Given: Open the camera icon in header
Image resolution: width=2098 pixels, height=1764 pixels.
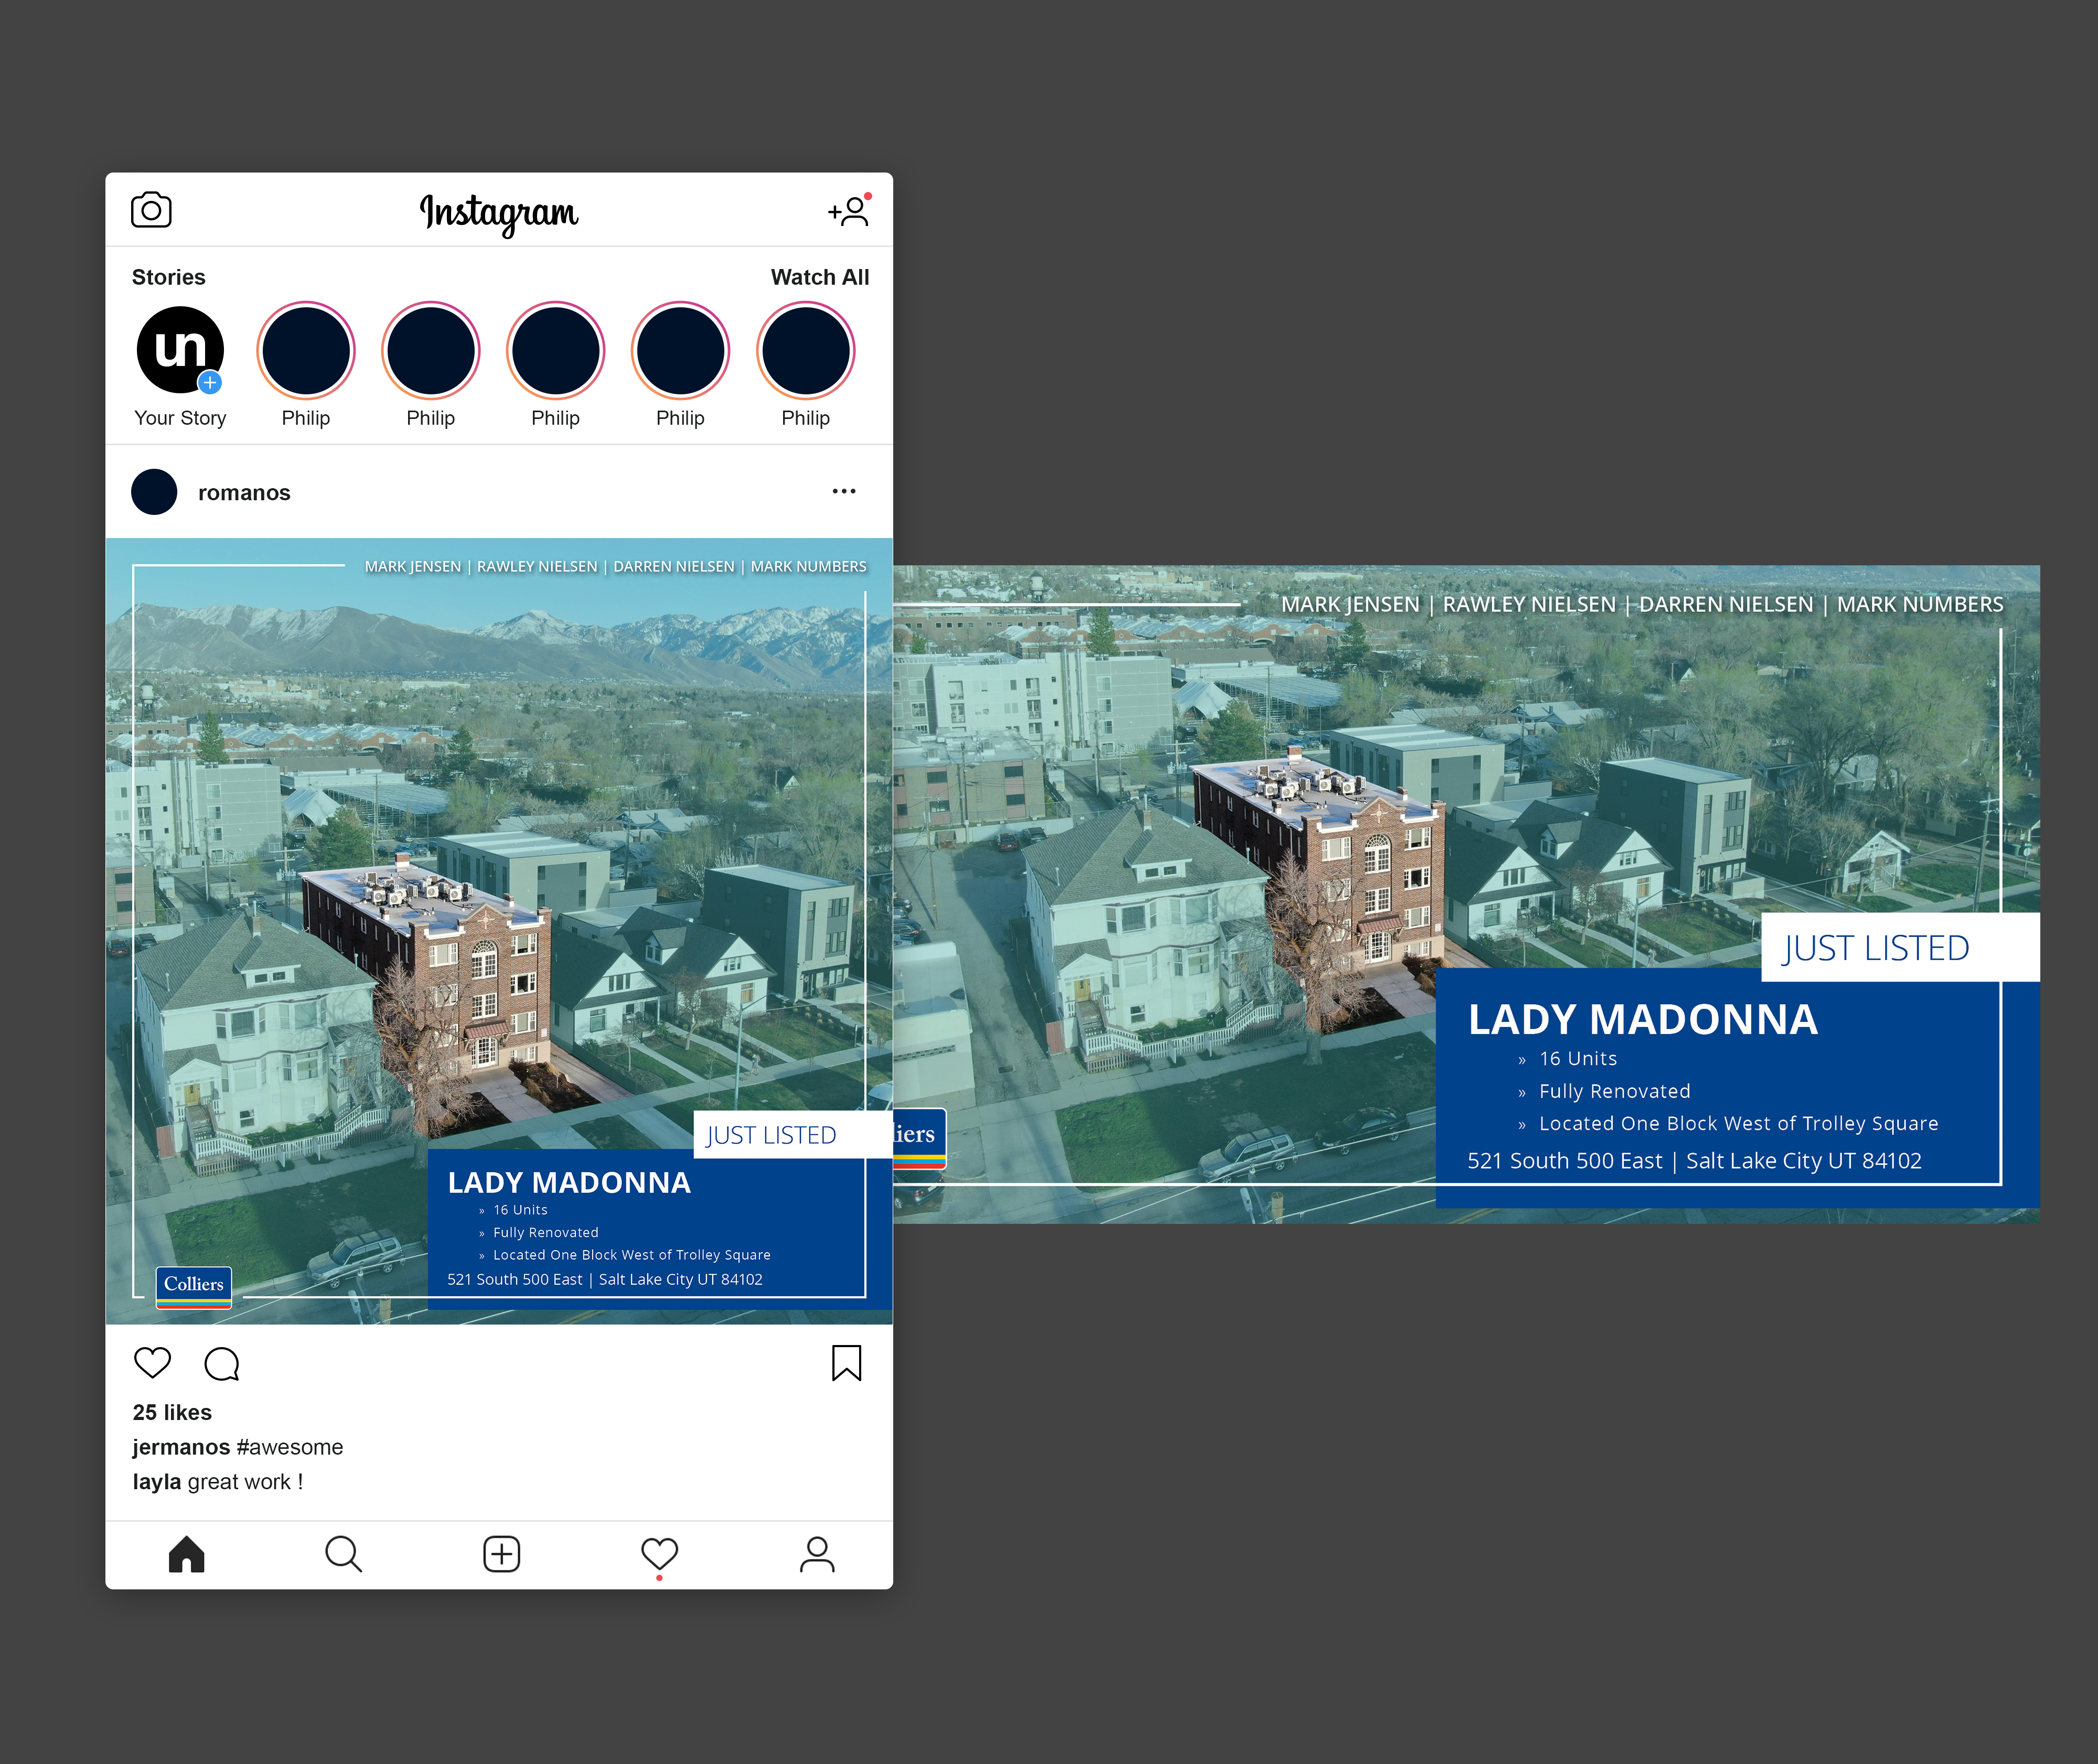Looking at the screenshot, I should click(151, 210).
